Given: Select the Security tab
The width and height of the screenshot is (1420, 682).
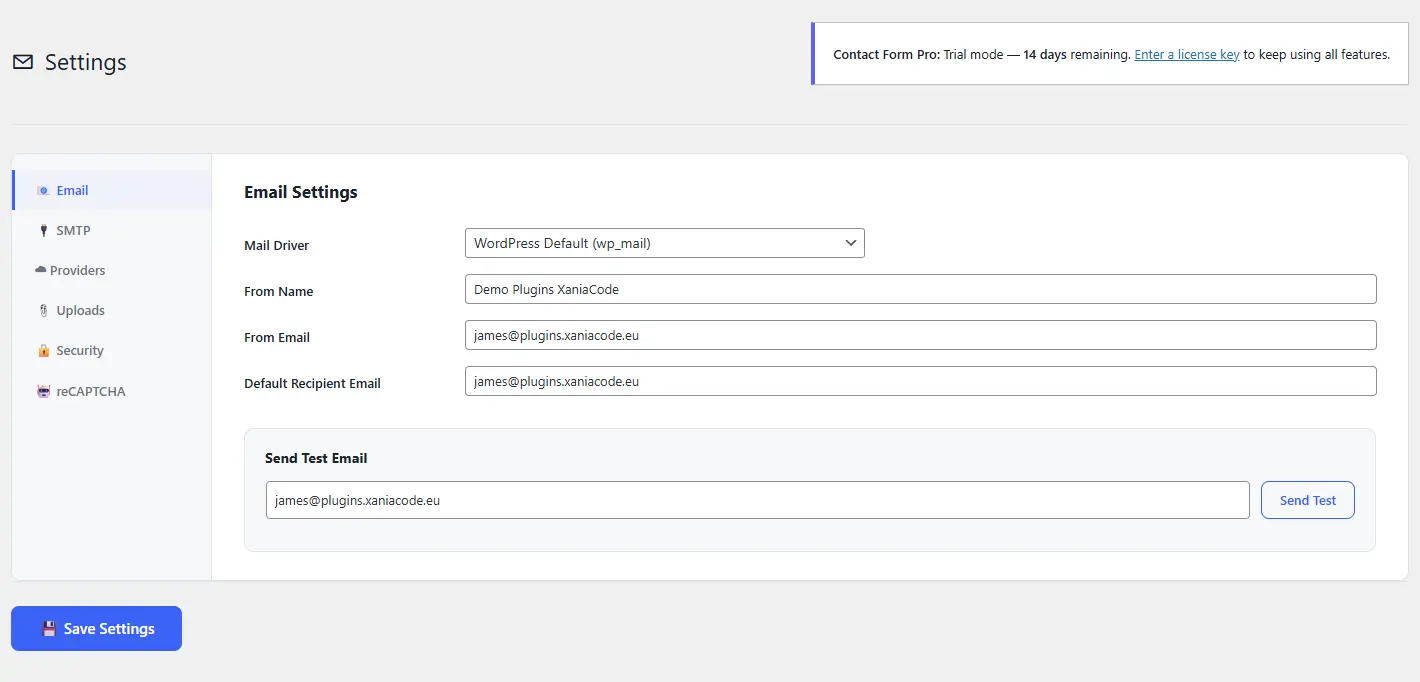Looking at the screenshot, I should click(112, 350).
